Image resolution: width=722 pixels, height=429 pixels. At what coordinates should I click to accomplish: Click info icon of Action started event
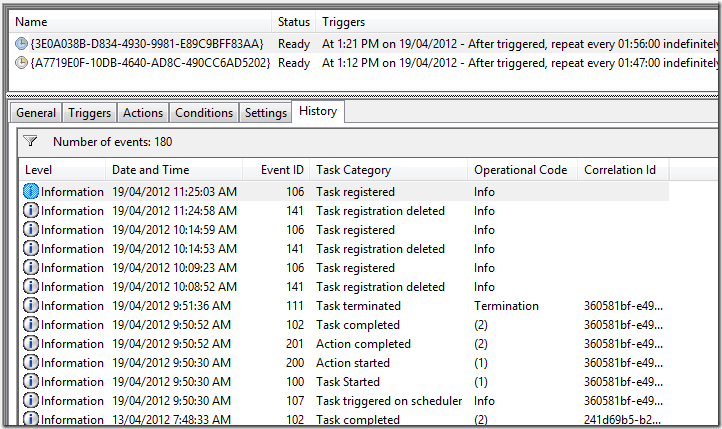(31, 363)
